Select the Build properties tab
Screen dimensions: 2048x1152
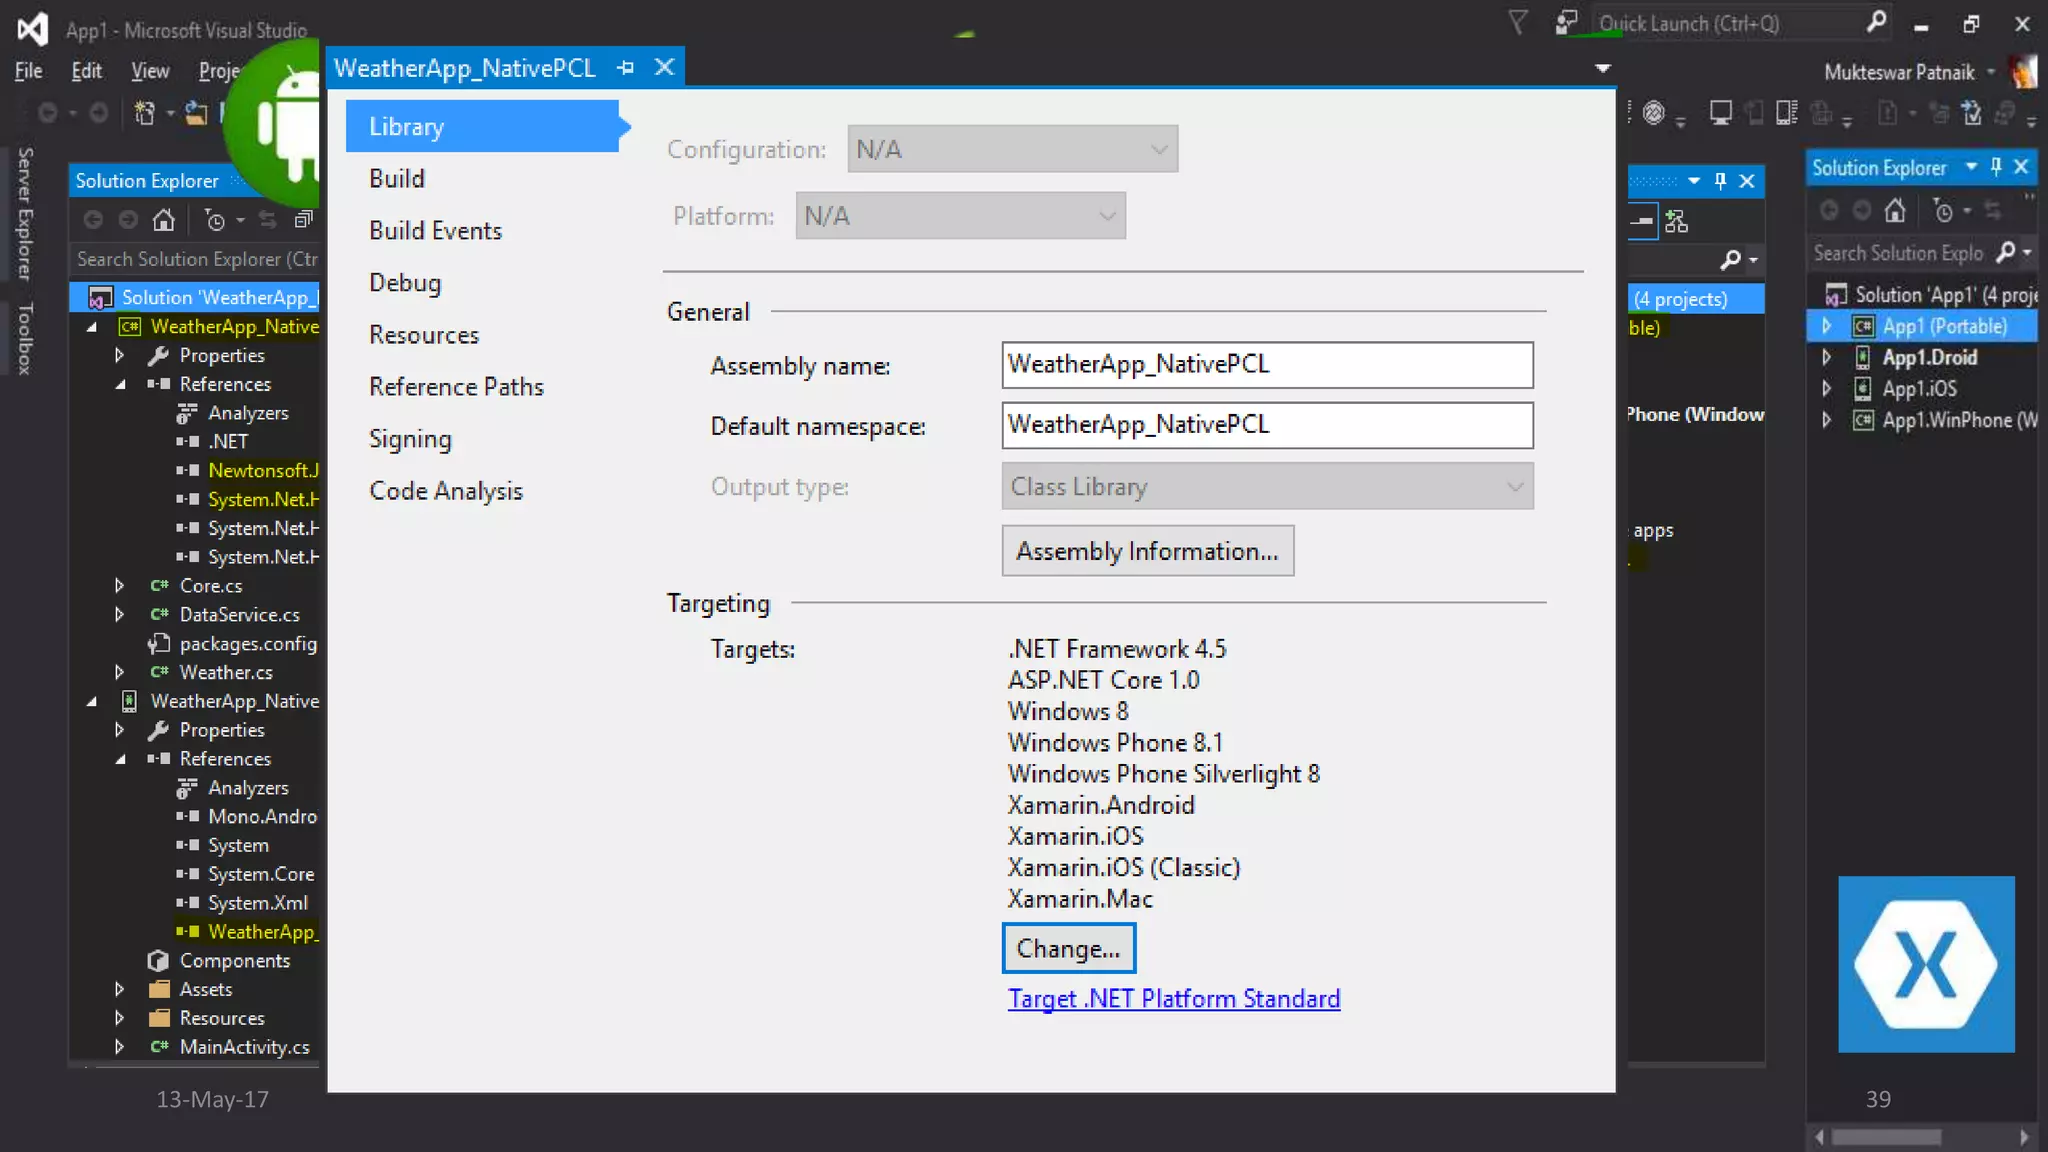pyautogui.click(x=397, y=178)
